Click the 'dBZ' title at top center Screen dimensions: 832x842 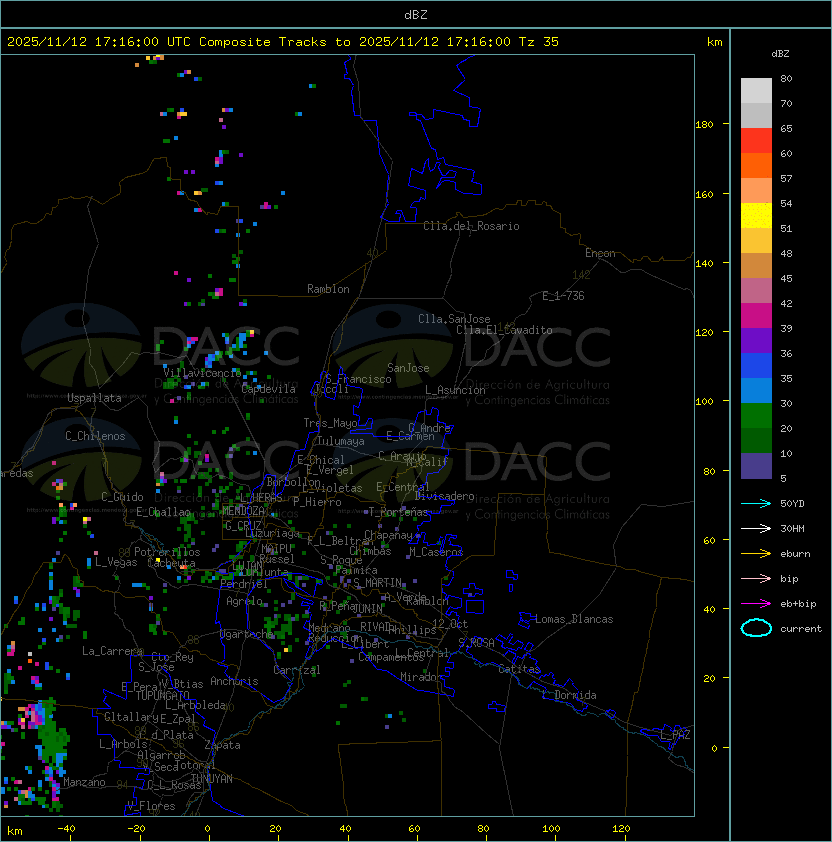[416, 15]
